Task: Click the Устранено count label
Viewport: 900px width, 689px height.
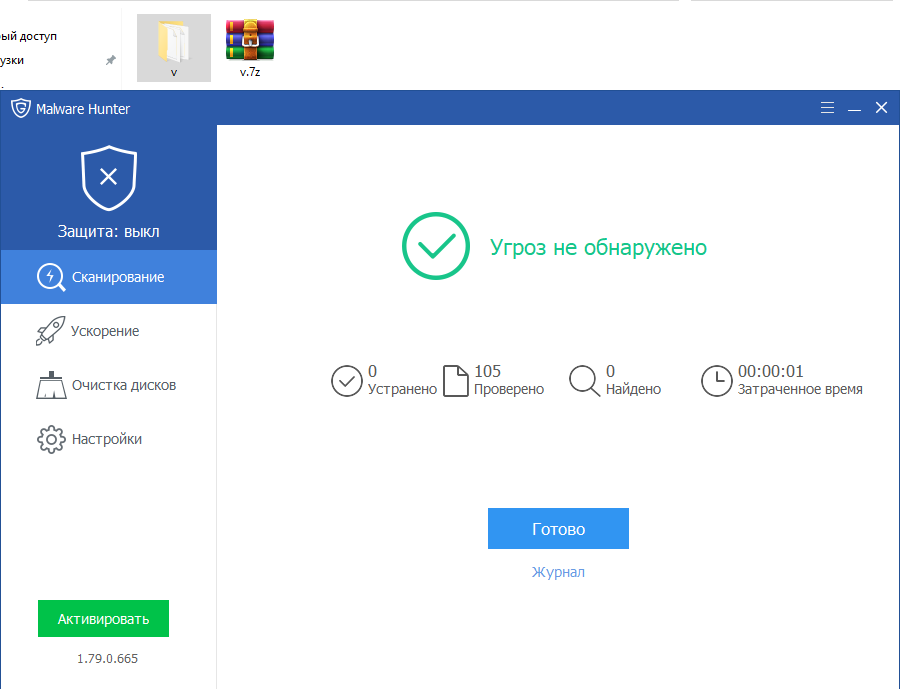Action: [x=402, y=389]
